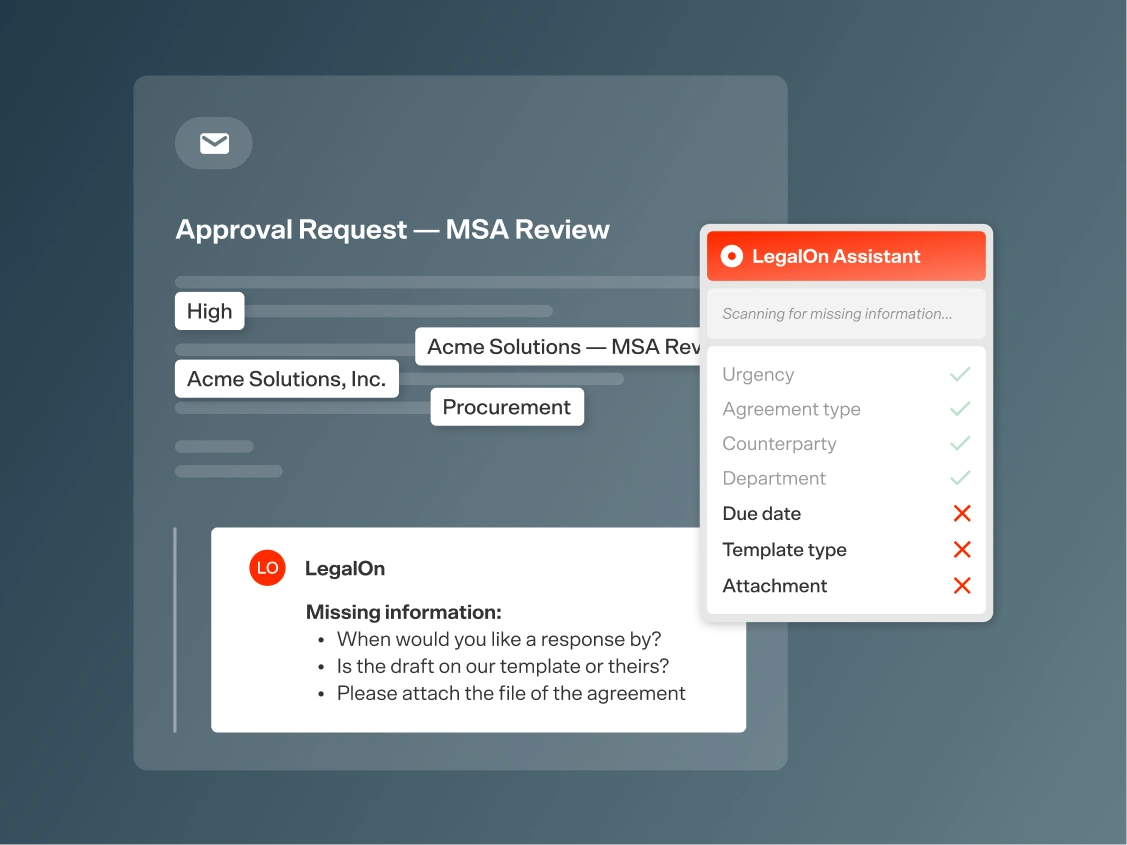Click the red LO avatar
Screen dimensions: 1127x845
pos(267,568)
